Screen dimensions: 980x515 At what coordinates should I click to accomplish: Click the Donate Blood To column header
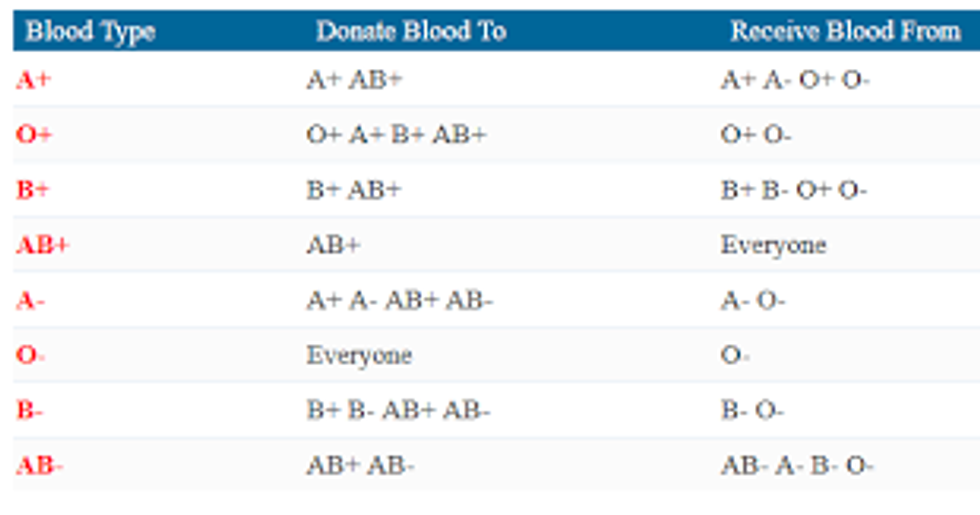[x=410, y=32]
